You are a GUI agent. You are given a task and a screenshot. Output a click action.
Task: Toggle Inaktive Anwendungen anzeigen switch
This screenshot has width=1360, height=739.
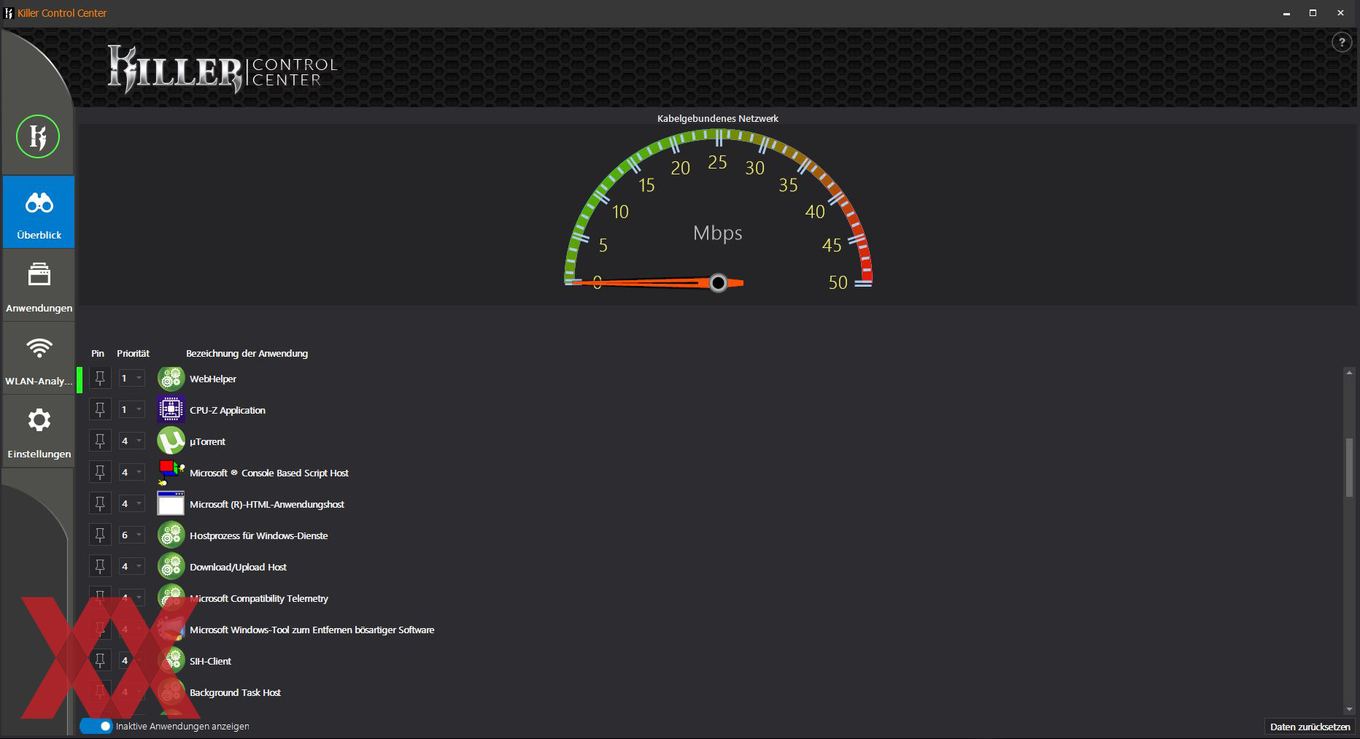pos(96,726)
